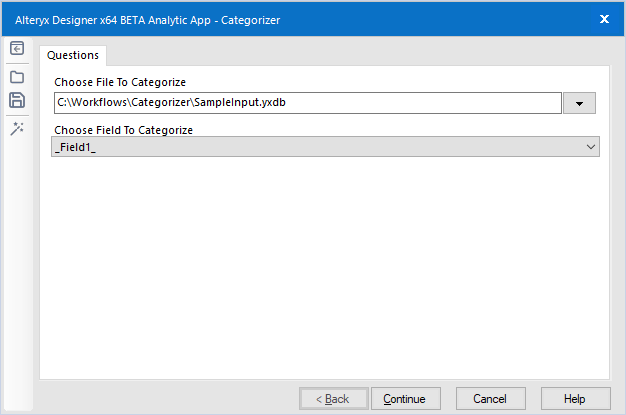Close the Categorizer window with X

604,18
